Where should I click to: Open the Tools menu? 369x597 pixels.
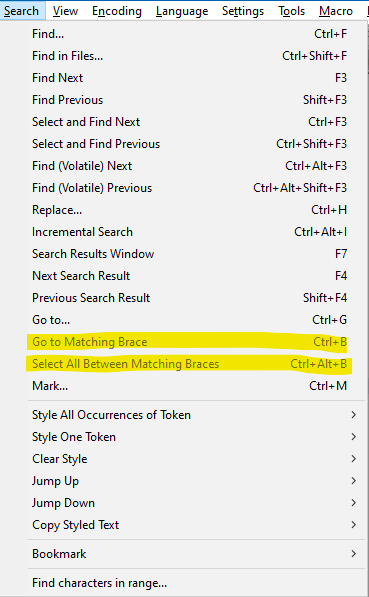pyautogui.click(x=292, y=11)
